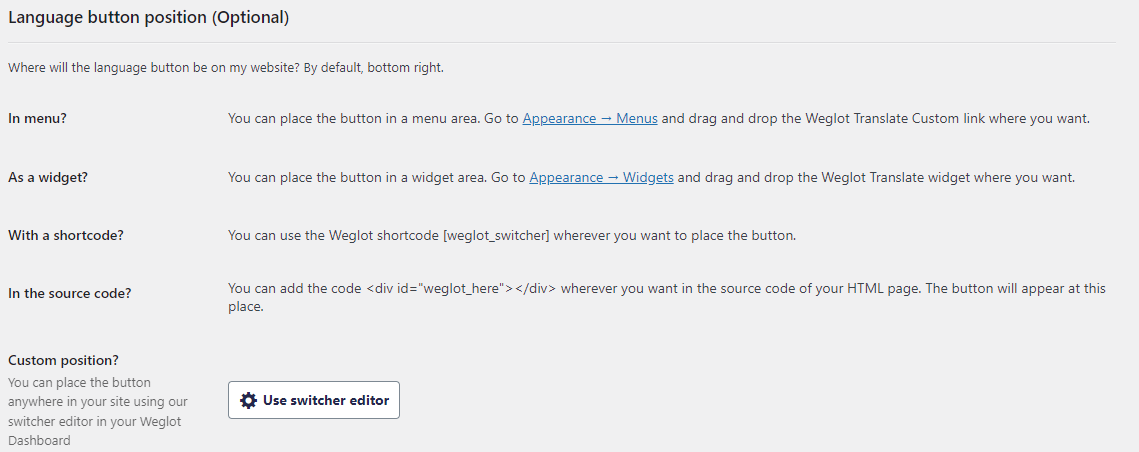
Task: Click the 'In the source code?' label
Action: point(70,293)
